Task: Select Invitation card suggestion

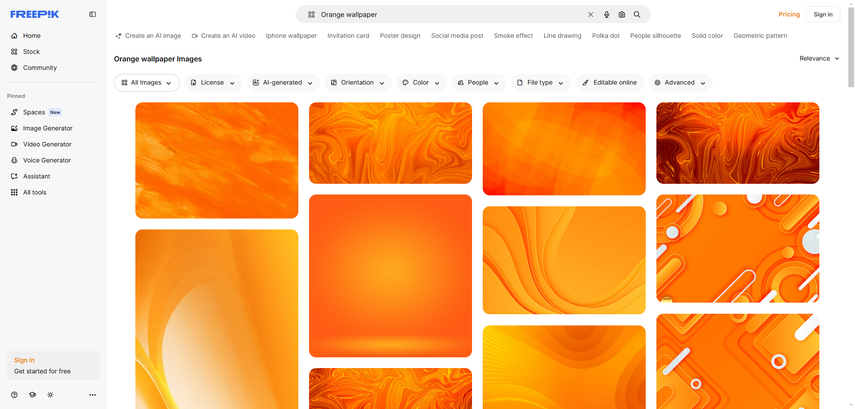Action: click(x=348, y=35)
